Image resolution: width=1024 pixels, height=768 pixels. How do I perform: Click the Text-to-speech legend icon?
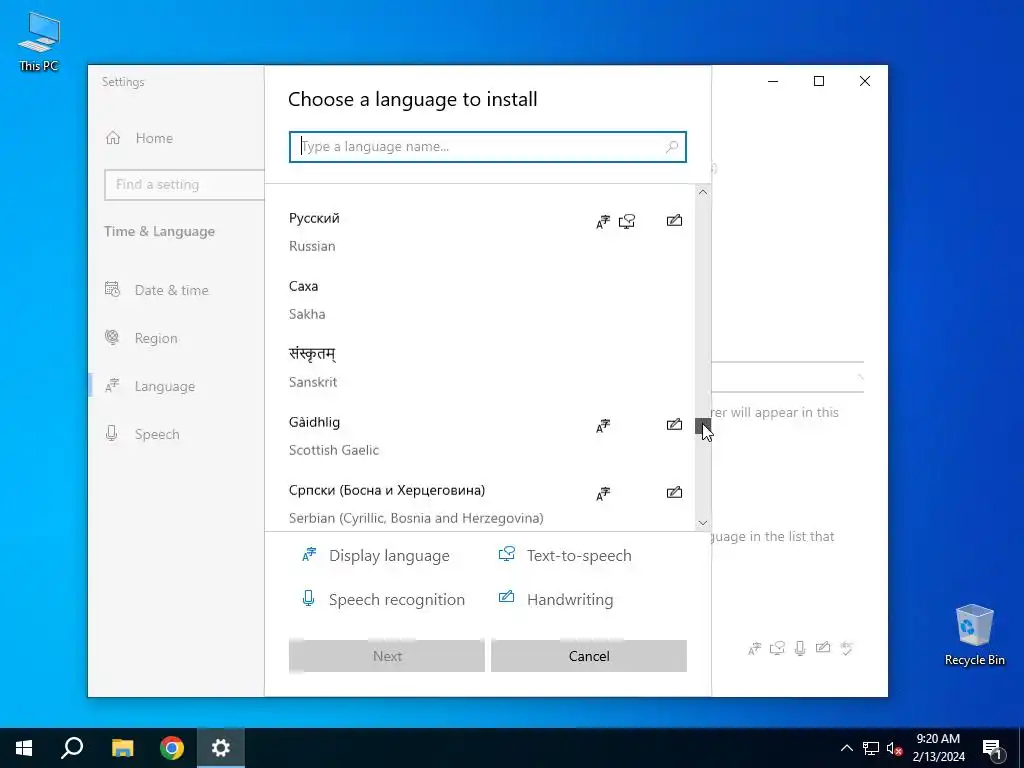pos(507,554)
